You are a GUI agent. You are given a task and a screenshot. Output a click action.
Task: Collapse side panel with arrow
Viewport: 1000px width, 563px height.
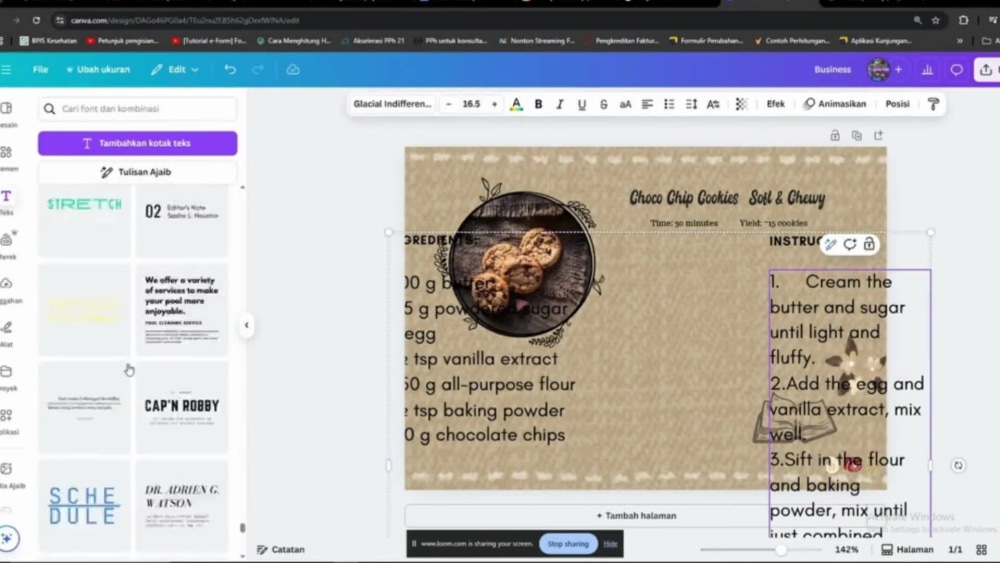tap(247, 325)
